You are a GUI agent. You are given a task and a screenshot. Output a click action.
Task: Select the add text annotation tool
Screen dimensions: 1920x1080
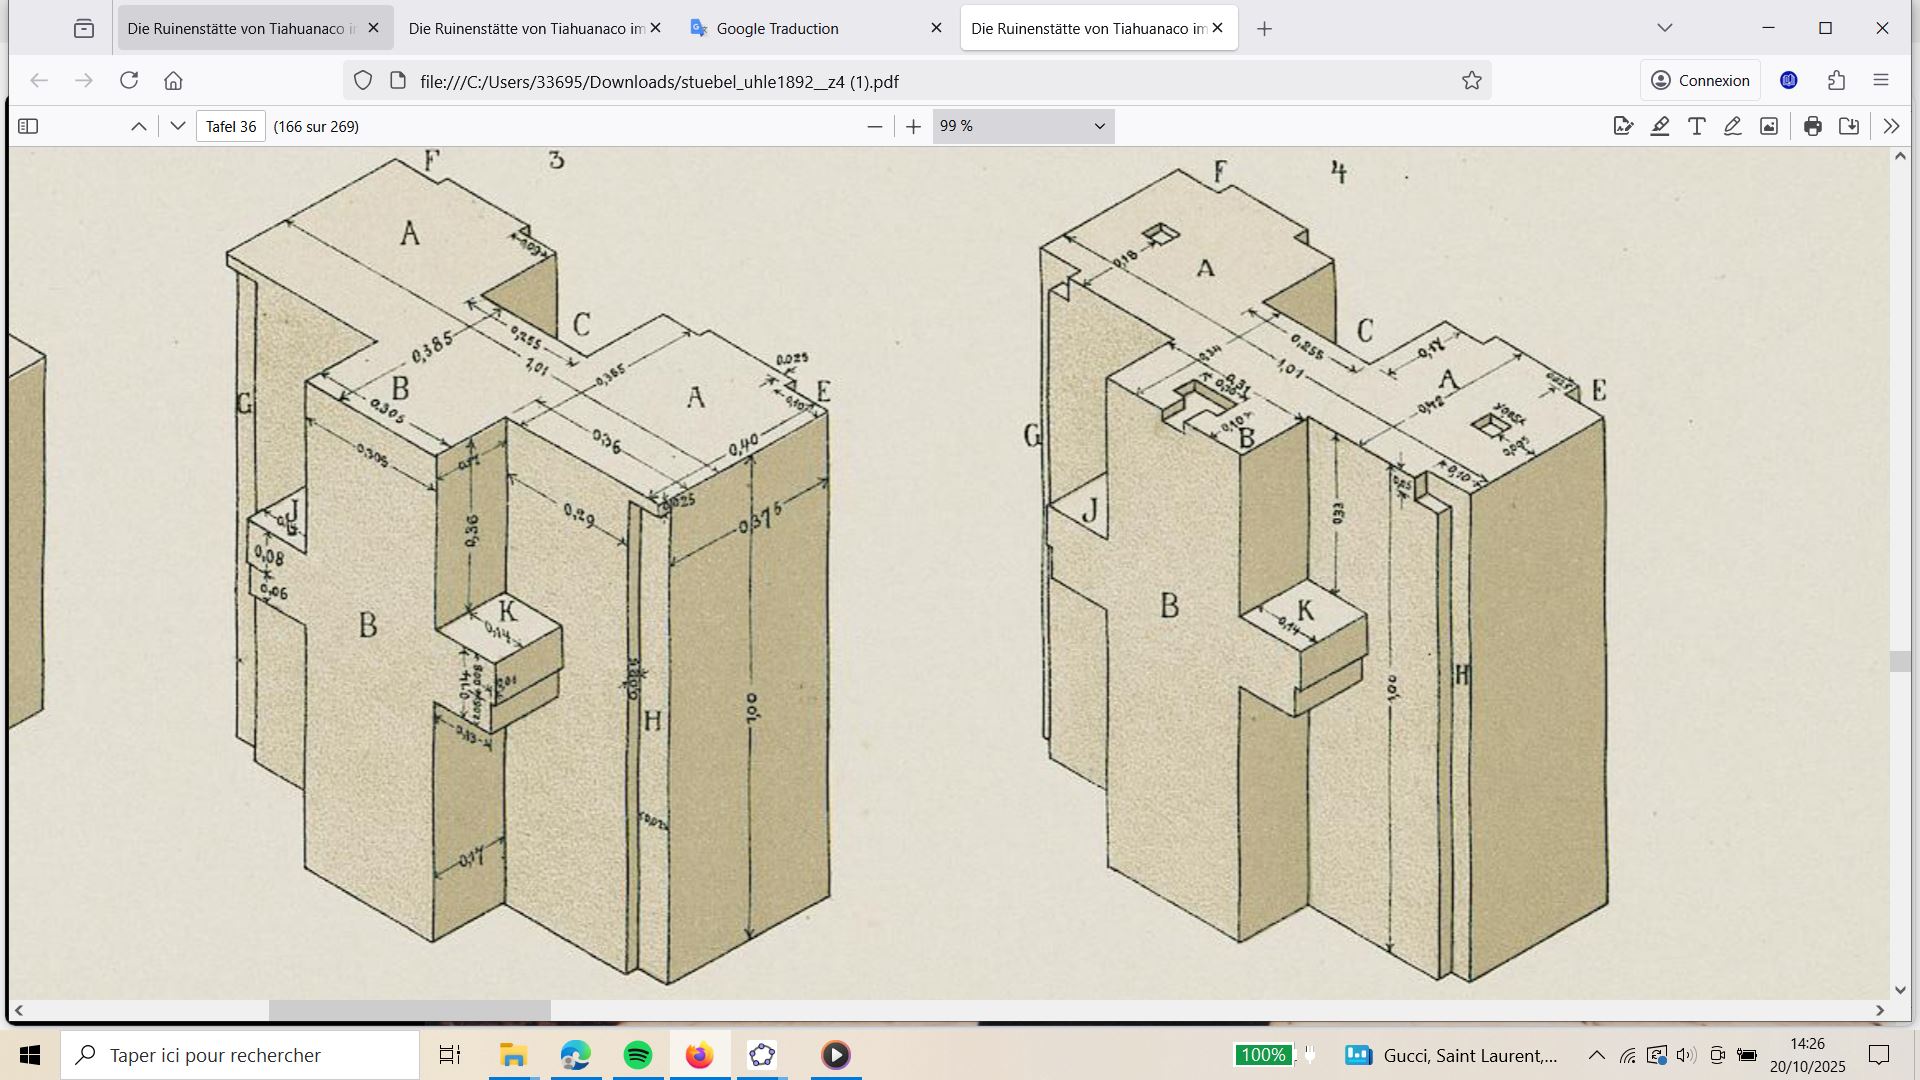1697,126
